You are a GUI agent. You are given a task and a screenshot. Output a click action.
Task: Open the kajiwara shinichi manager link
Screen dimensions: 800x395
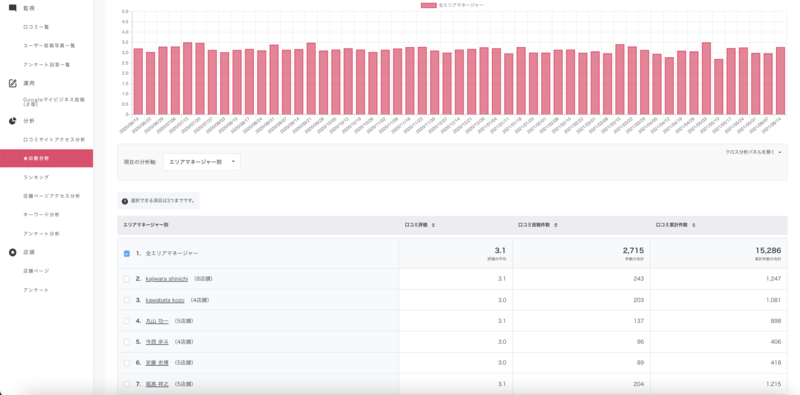[x=167, y=279]
